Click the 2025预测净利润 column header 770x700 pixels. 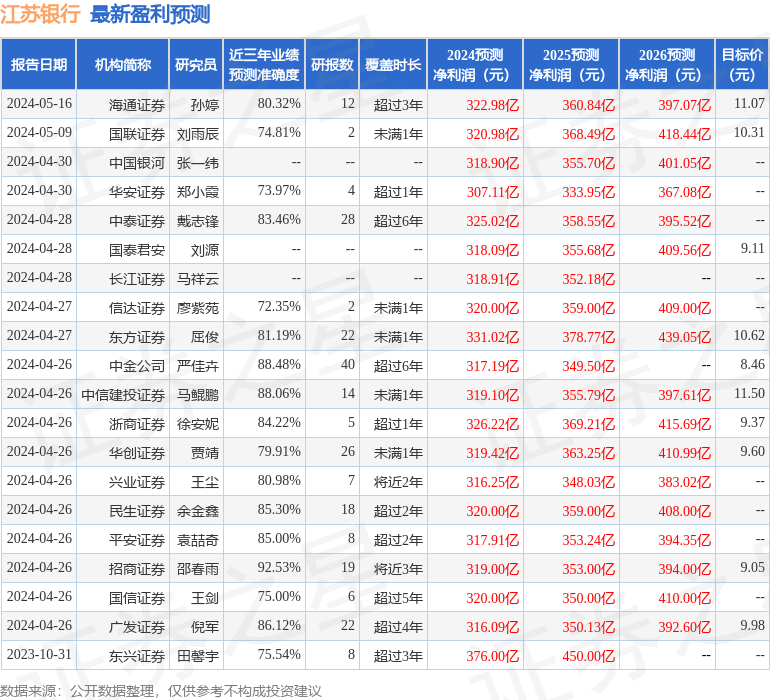(571, 64)
